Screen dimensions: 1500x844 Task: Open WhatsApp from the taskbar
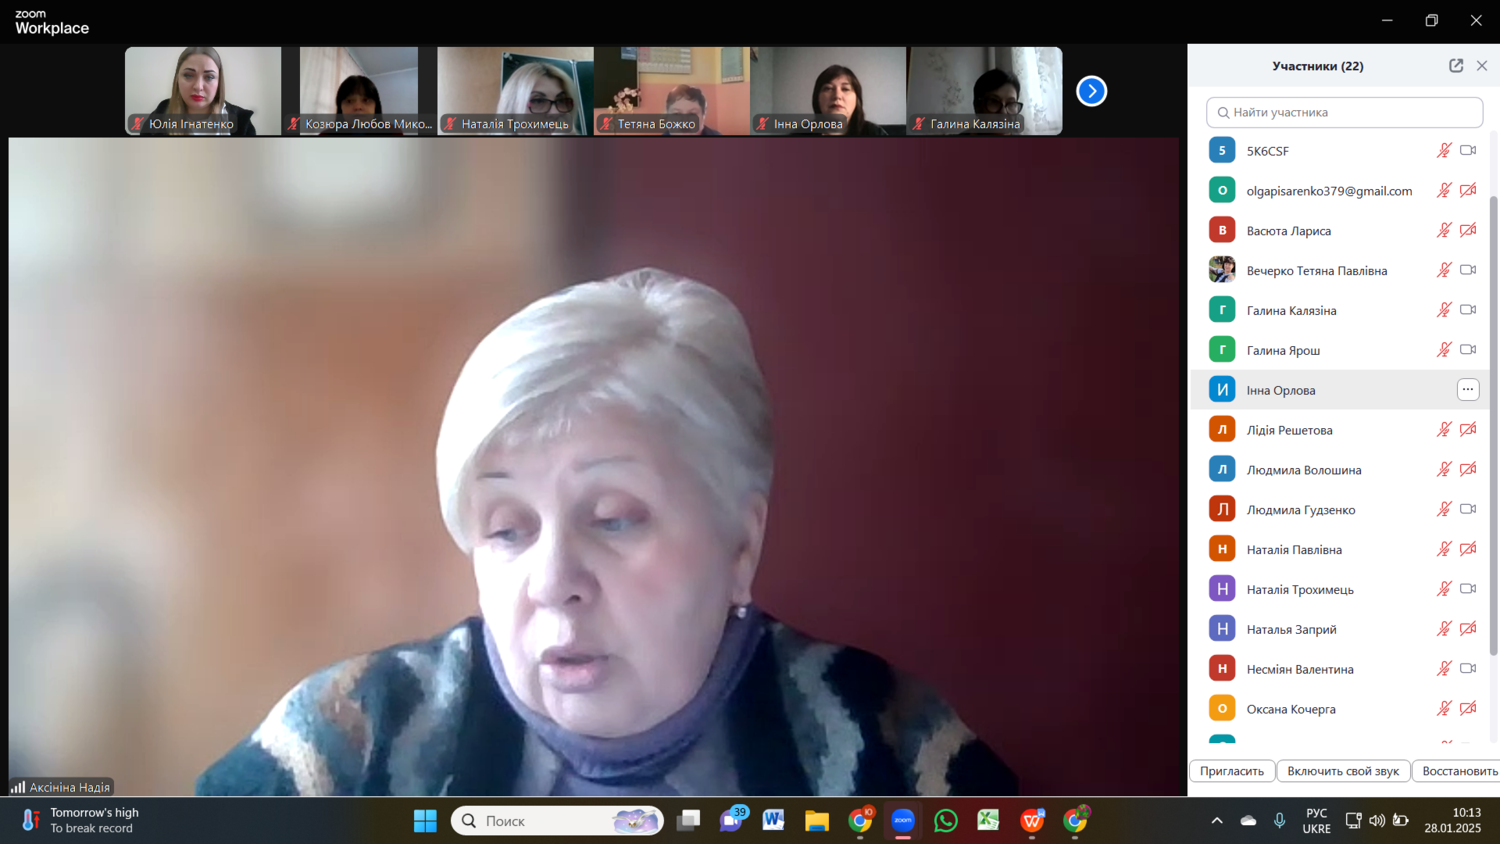(x=945, y=821)
